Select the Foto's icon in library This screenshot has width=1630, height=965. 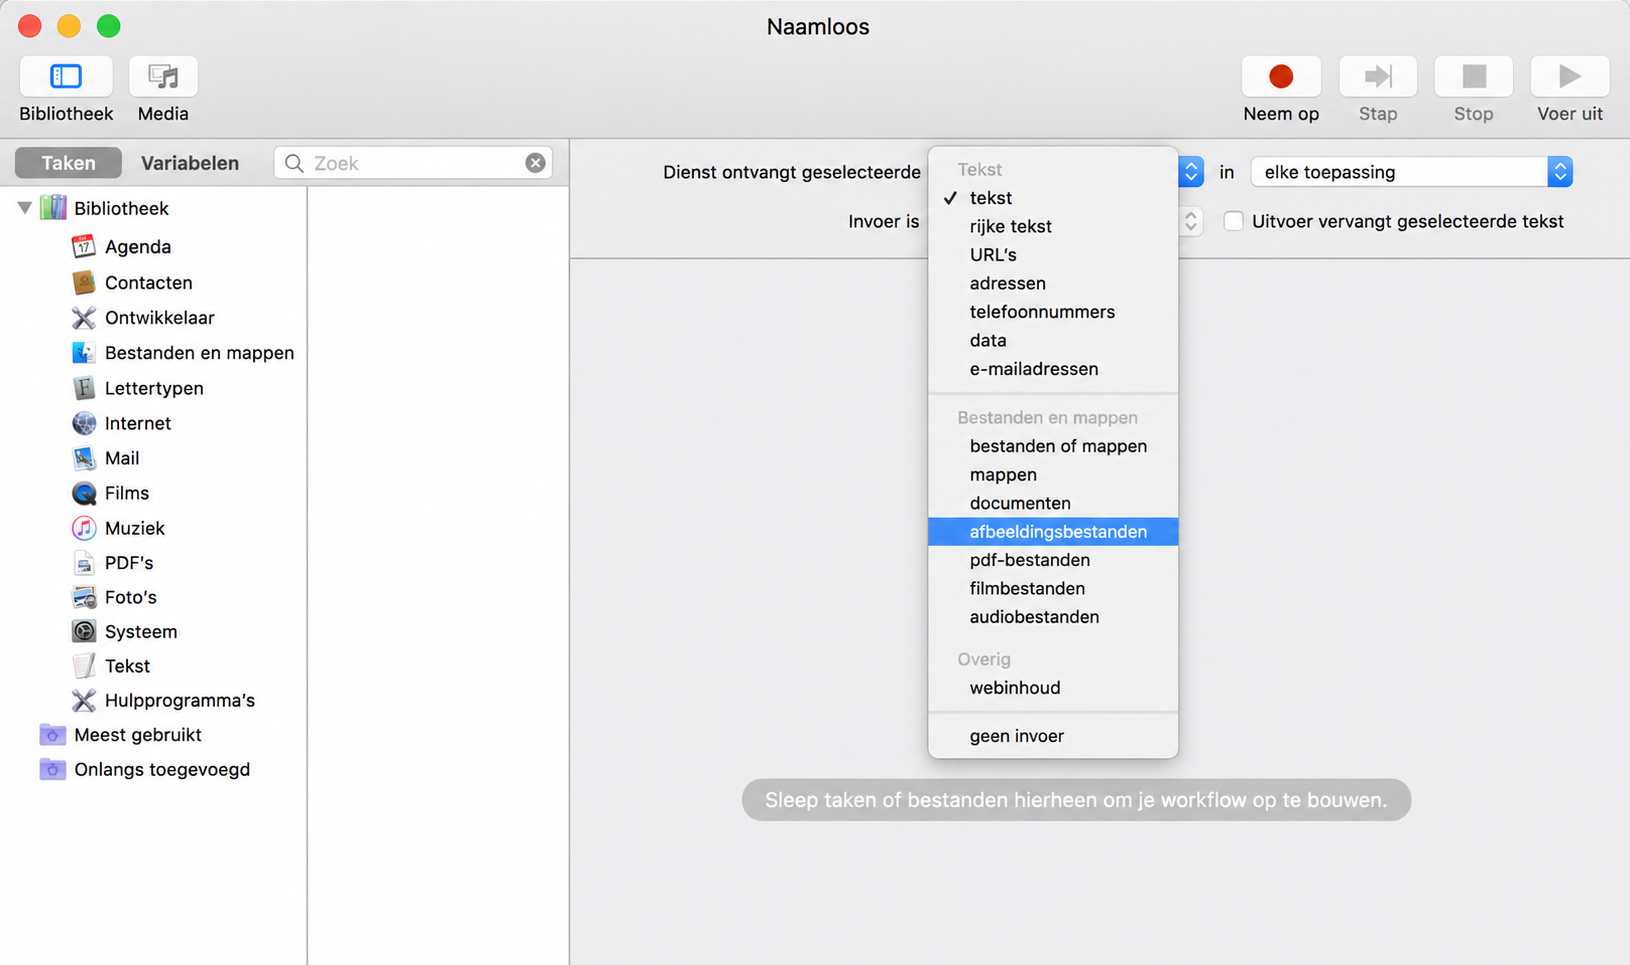(x=84, y=597)
